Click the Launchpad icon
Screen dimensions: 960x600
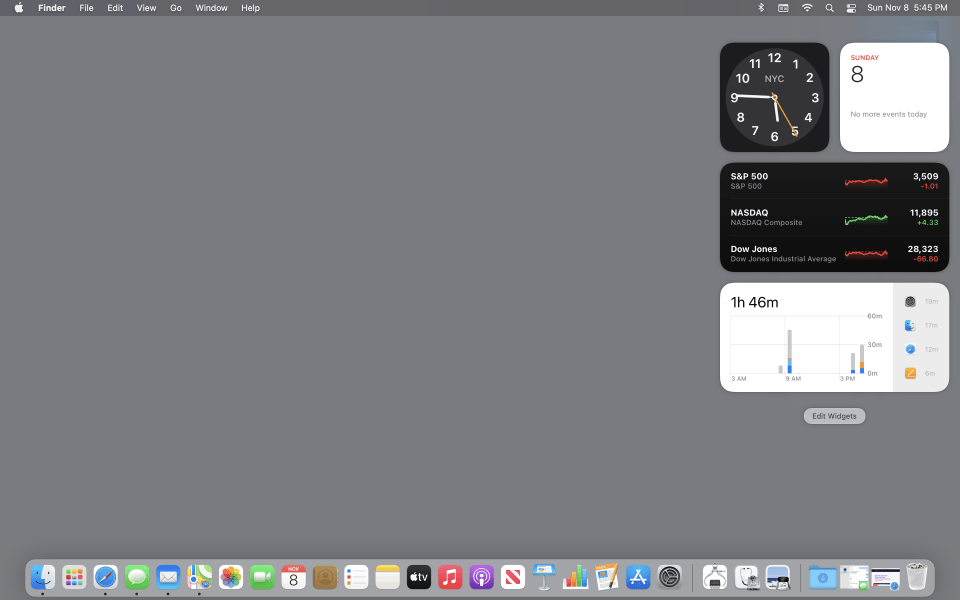(74, 577)
